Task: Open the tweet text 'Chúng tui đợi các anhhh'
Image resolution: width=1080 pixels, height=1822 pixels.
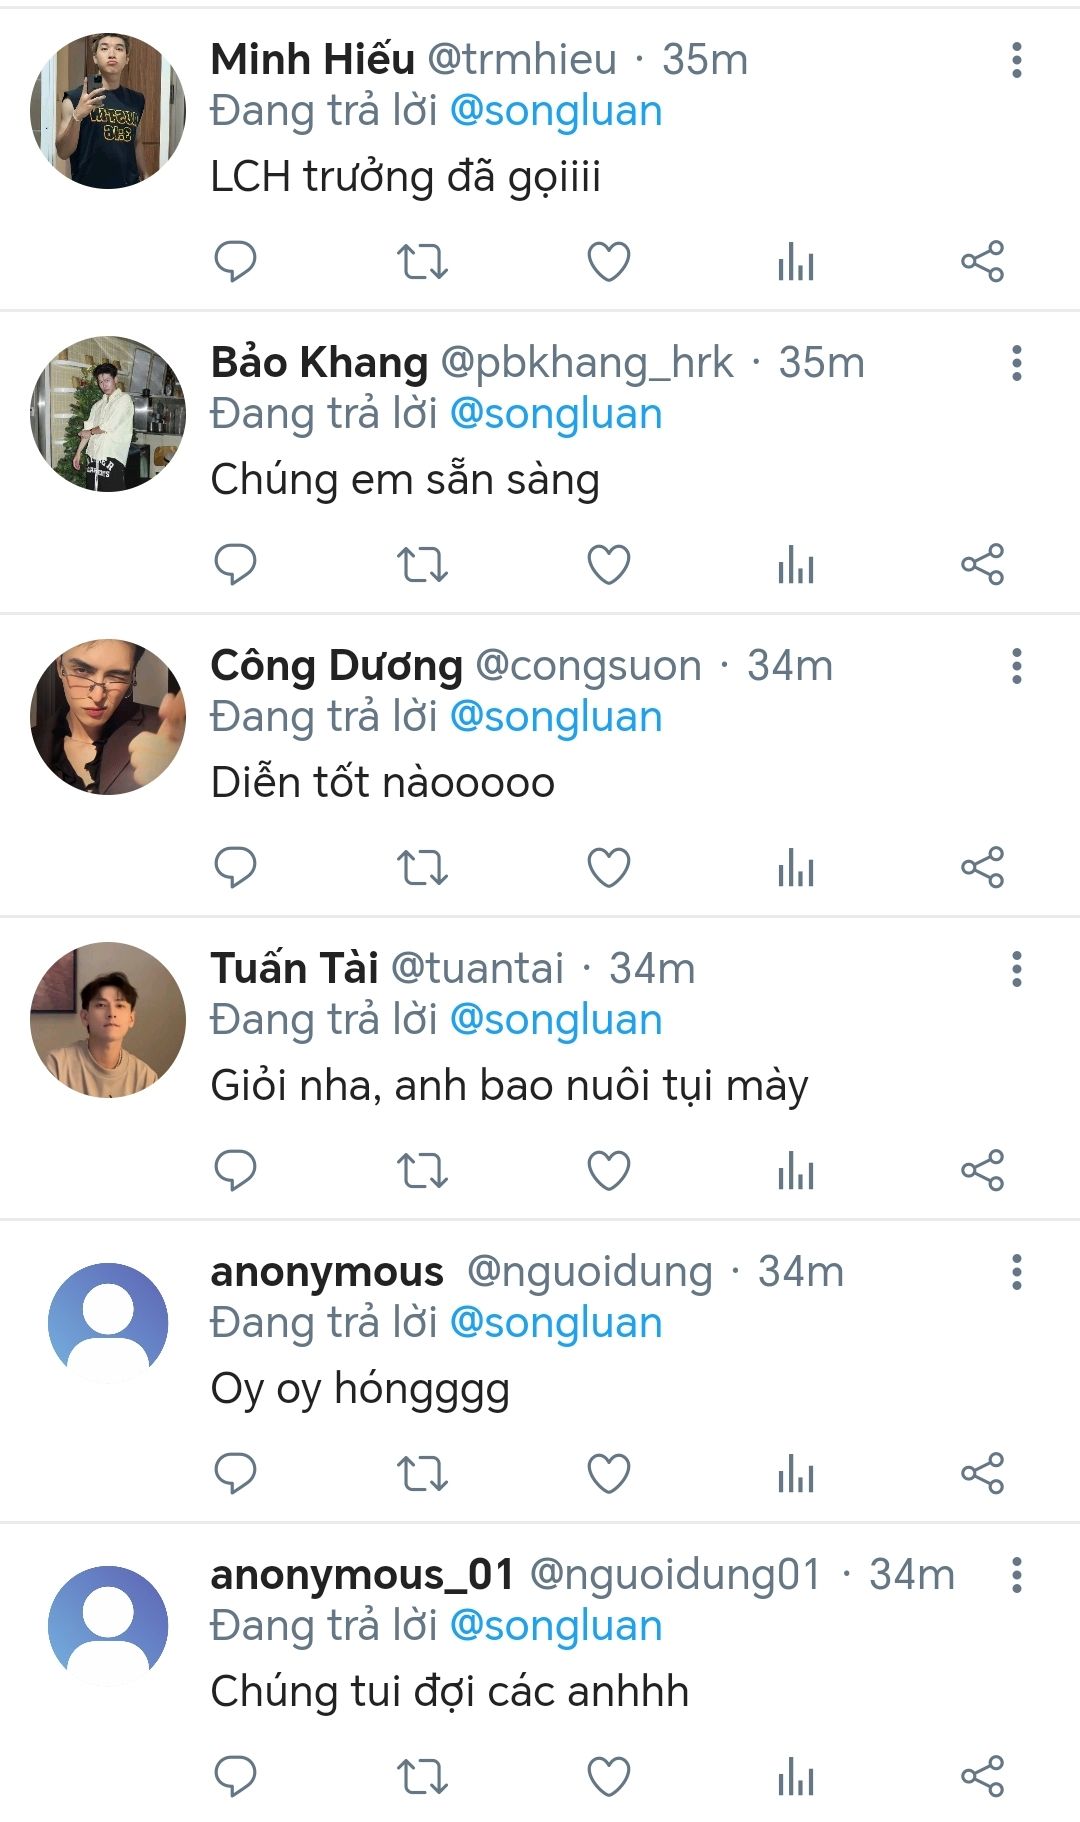Action: (449, 1691)
